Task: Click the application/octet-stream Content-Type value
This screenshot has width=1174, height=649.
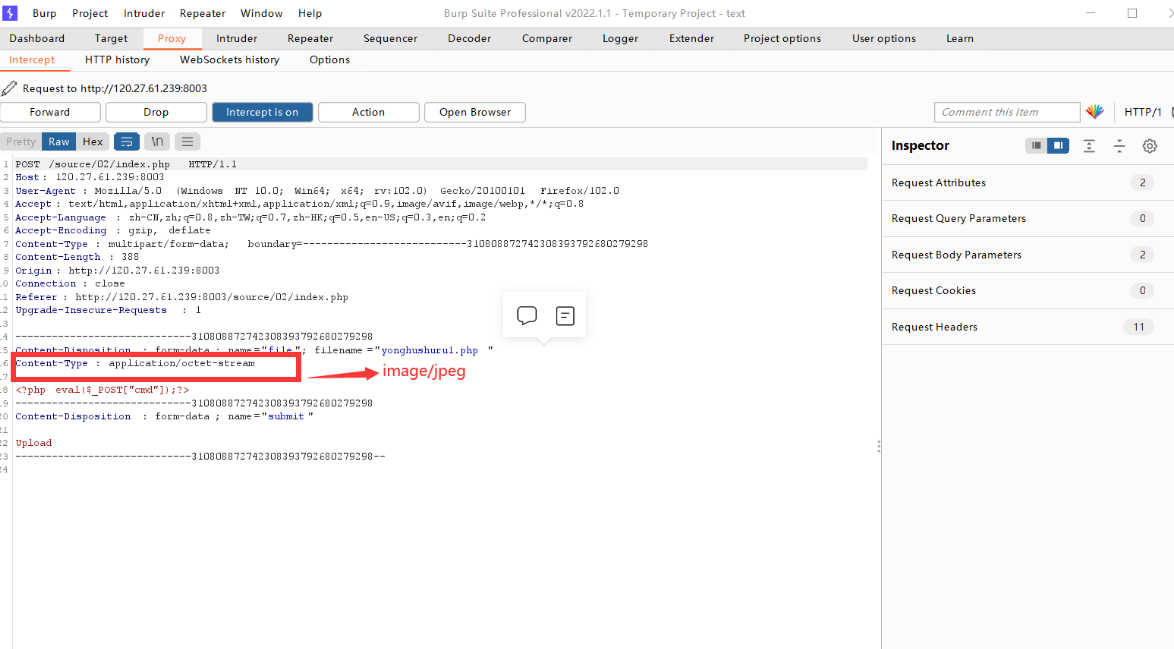Action: (x=181, y=363)
